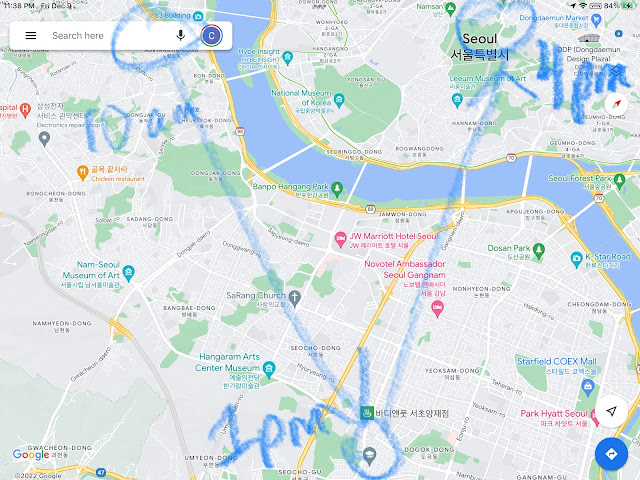
Task: Select the Leeum Museum of Art pin
Action: pyautogui.click(x=457, y=100)
